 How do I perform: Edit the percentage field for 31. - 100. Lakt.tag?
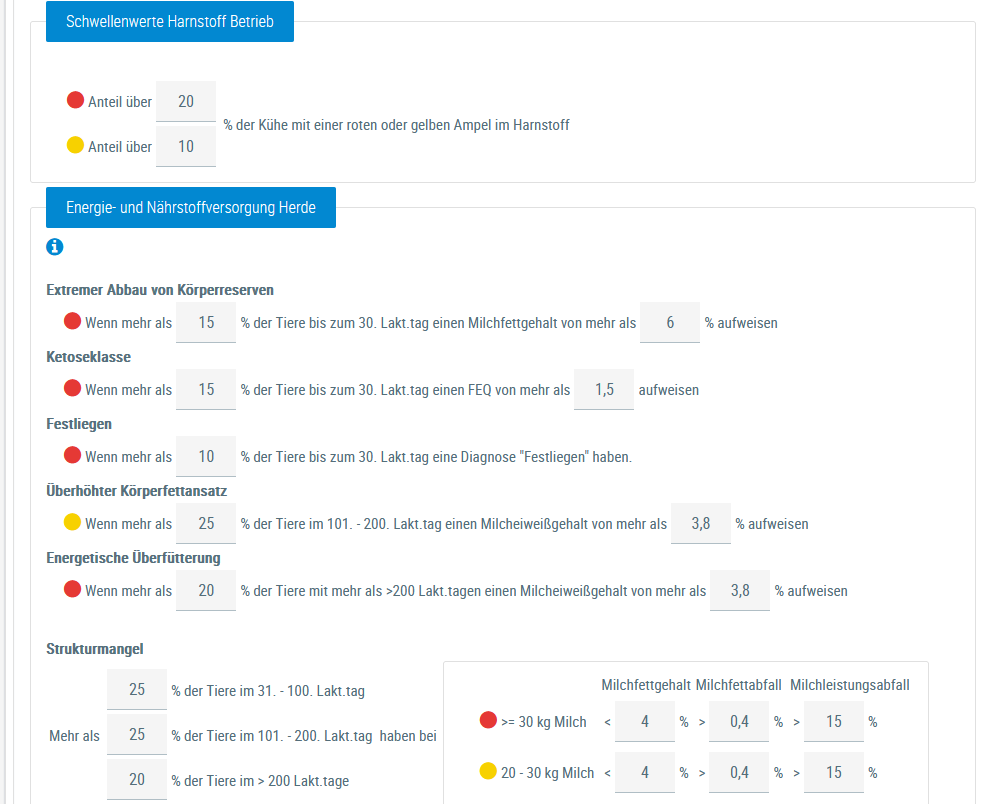[x=137, y=690]
